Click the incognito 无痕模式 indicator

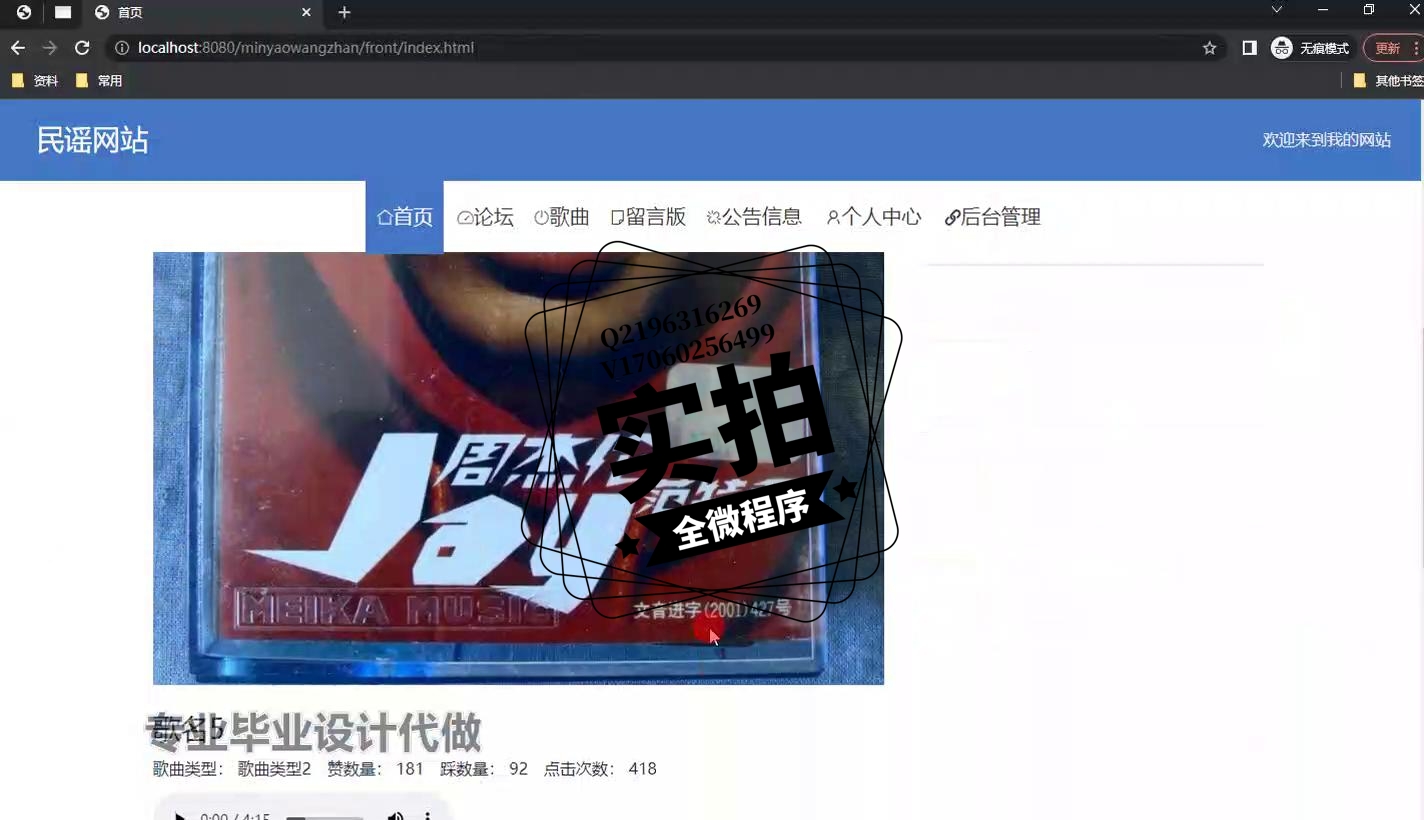pos(1311,48)
